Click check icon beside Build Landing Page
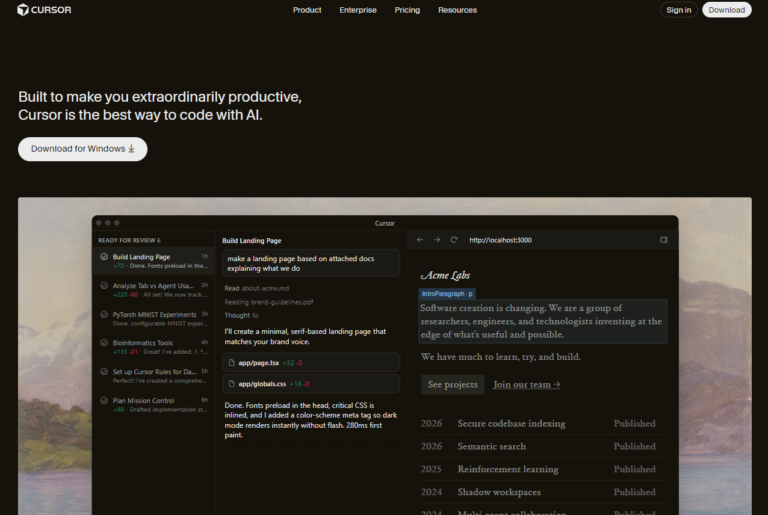The height and width of the screenshot is (515, 768). point(104,256)
